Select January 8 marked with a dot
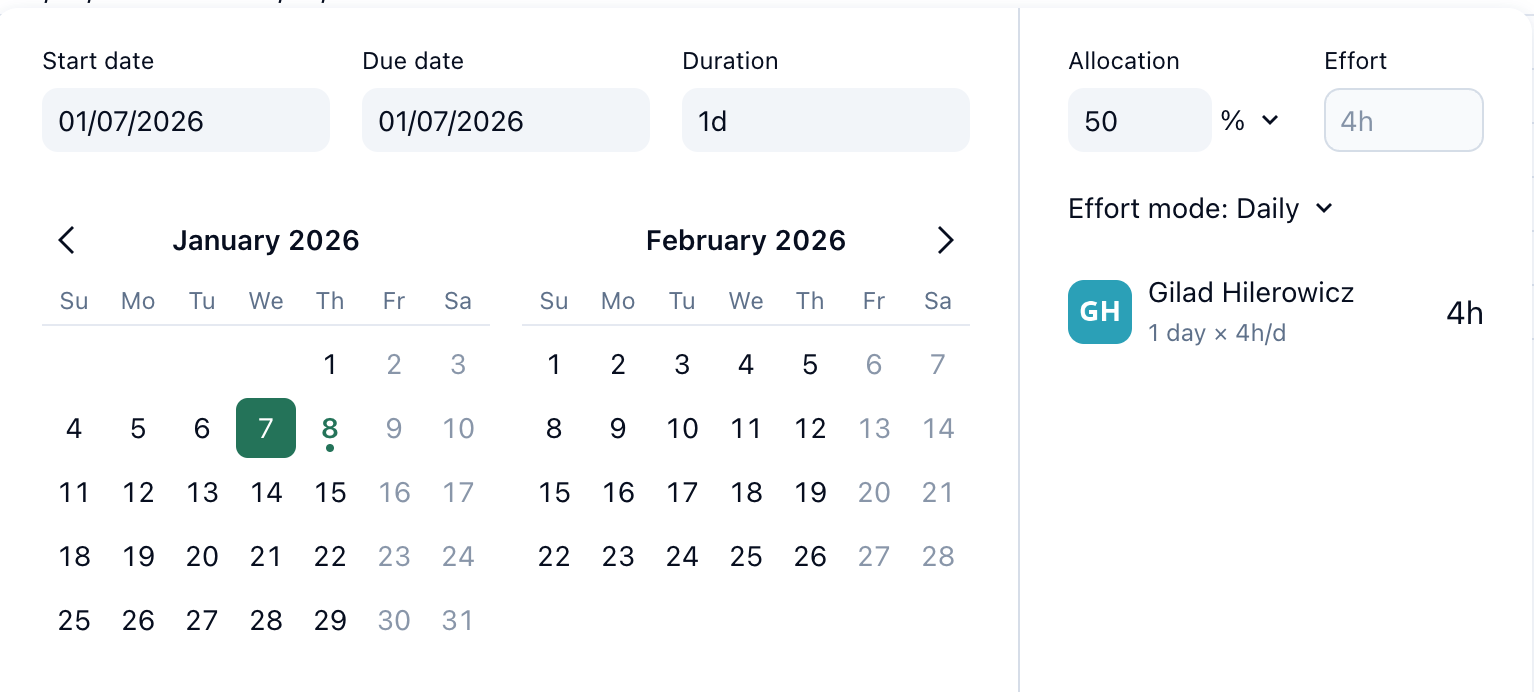The height and width of the screenshot is (692, 1534). (x=330, y=429)
